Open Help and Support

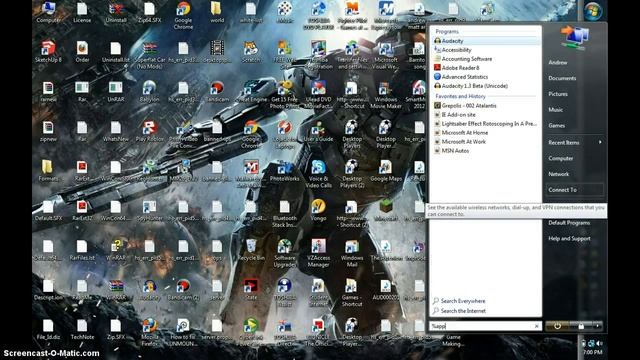569,238
